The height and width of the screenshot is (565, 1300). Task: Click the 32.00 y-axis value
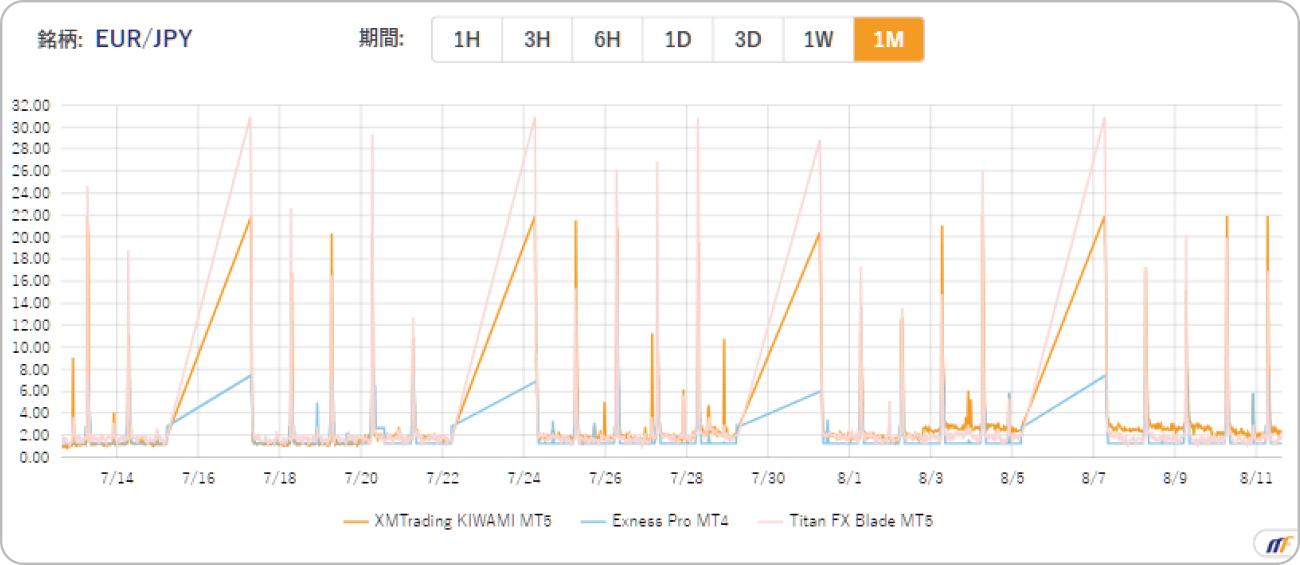coord(31,105)
